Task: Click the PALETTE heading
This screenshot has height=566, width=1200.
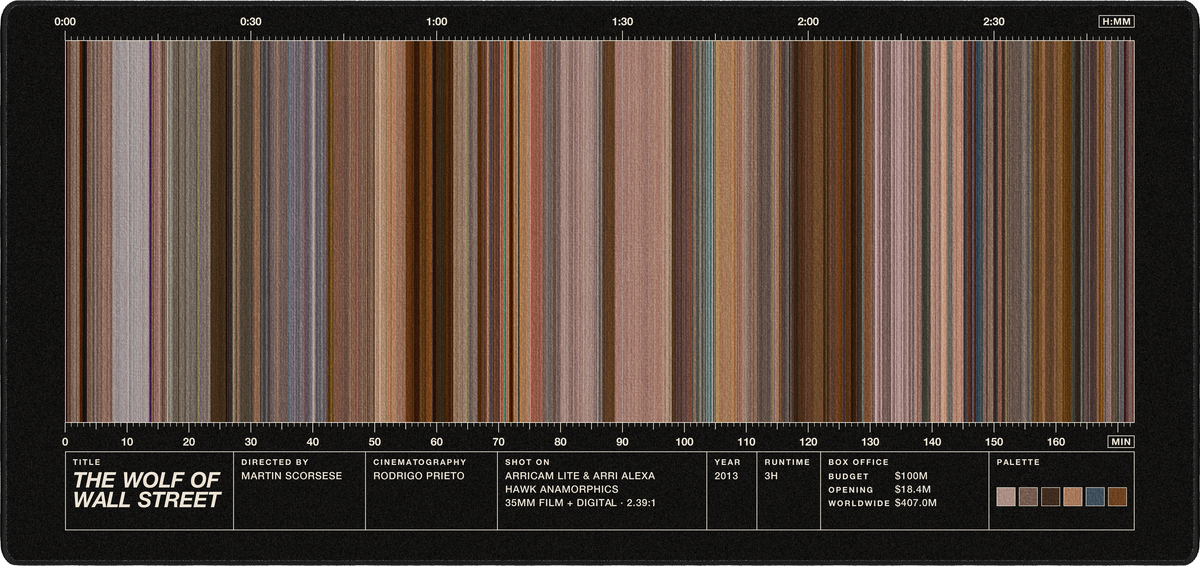Action: [1018, 462]
